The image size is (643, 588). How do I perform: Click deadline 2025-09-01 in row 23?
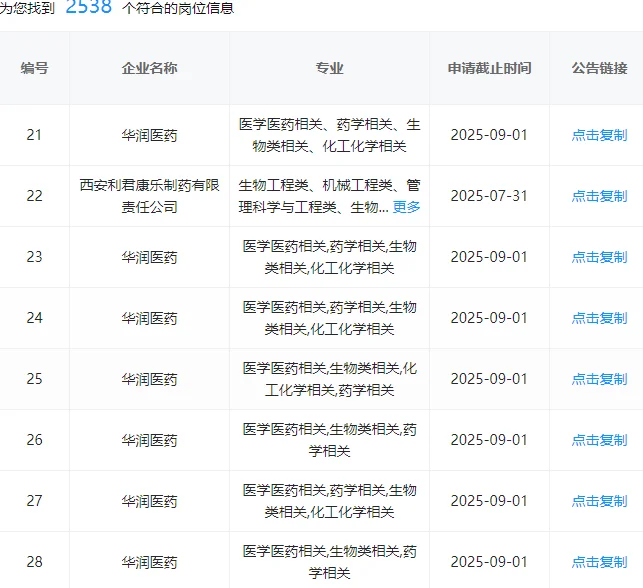[x=489, y=257]
